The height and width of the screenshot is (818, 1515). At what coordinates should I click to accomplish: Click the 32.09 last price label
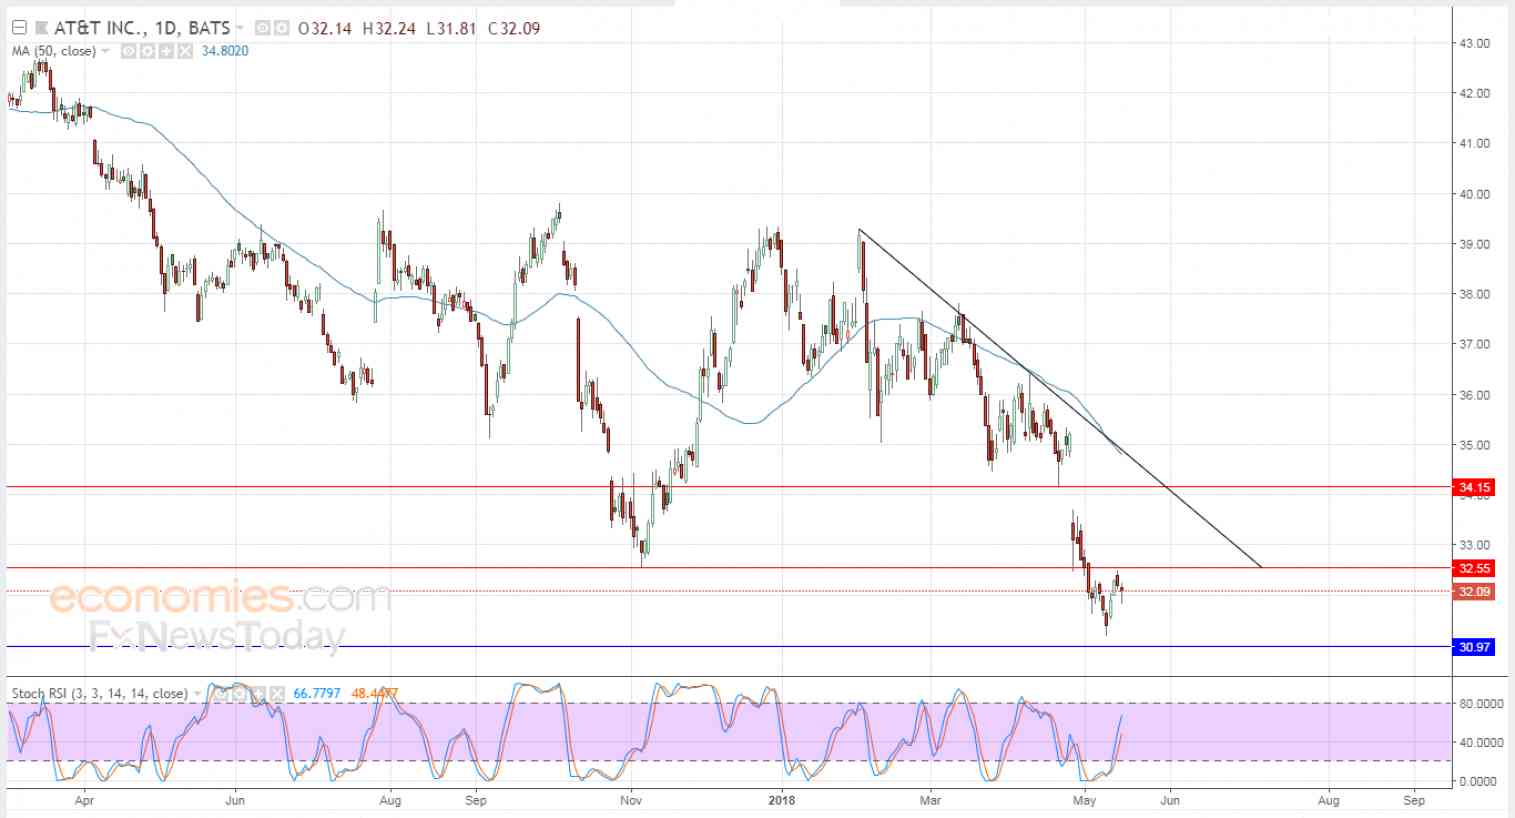pyautogui.click(x=1475, y=591)
